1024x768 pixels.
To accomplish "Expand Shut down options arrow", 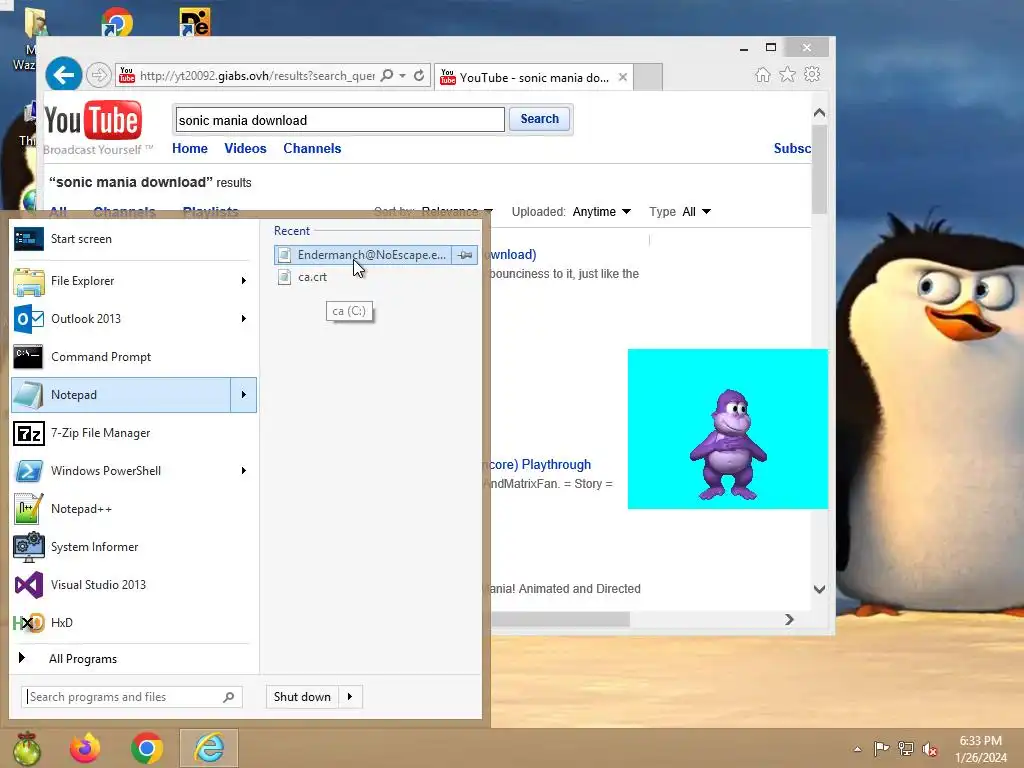I will point(350,697).
